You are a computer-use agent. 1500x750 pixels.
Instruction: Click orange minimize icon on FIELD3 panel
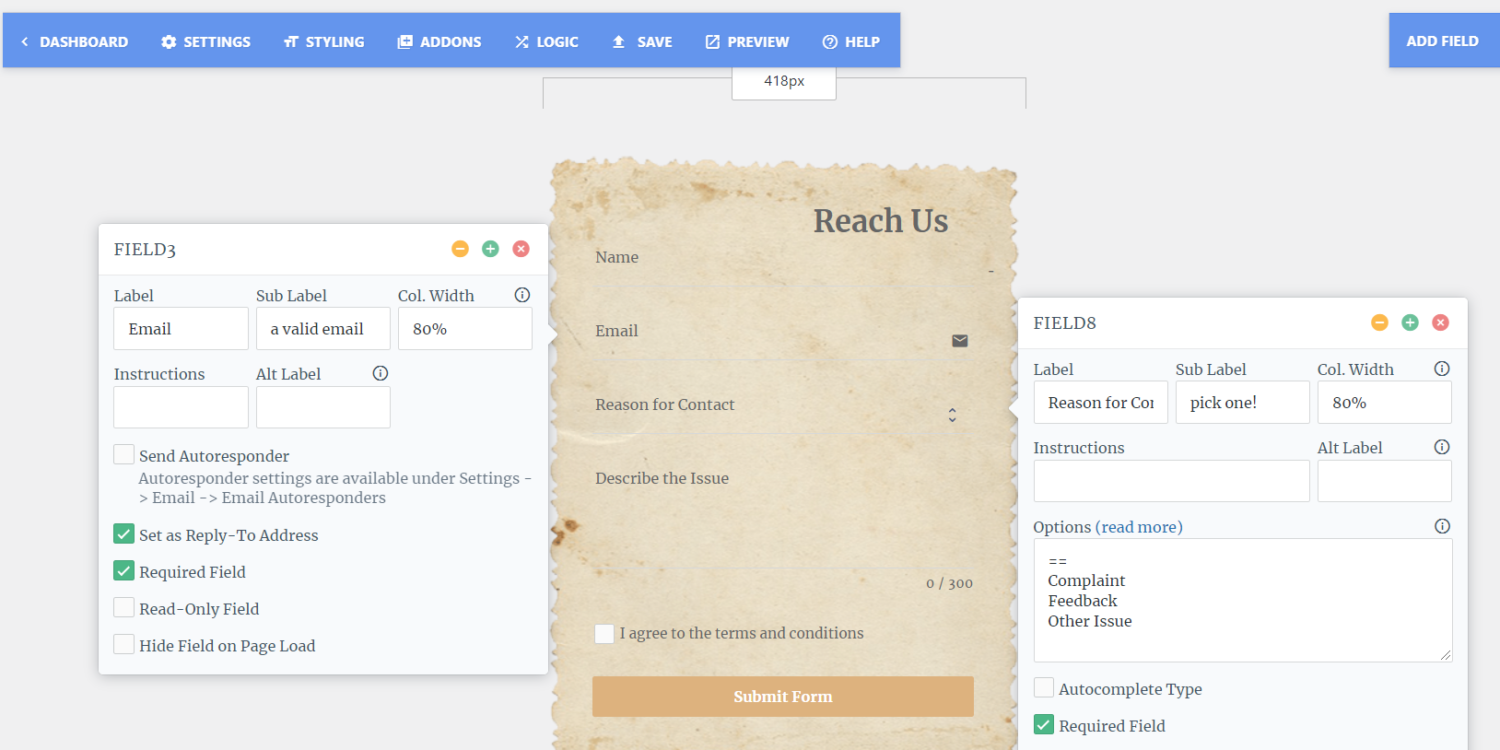pyautogui.click(x=460, y=249)
